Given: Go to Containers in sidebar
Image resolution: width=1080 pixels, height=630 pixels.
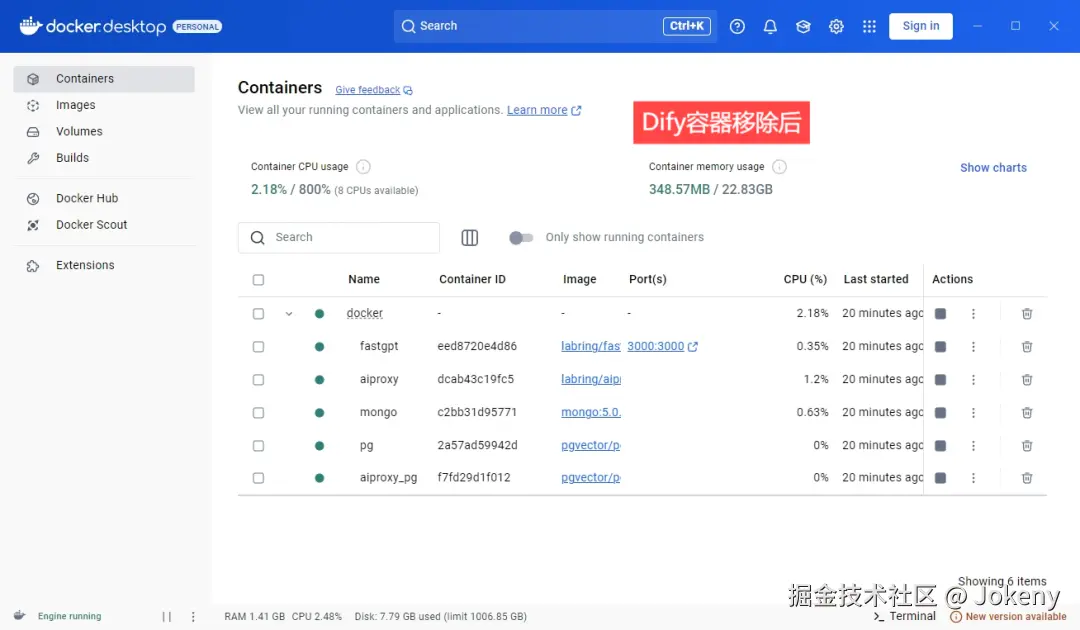Looking at the screenshot, I should (104, 78).
